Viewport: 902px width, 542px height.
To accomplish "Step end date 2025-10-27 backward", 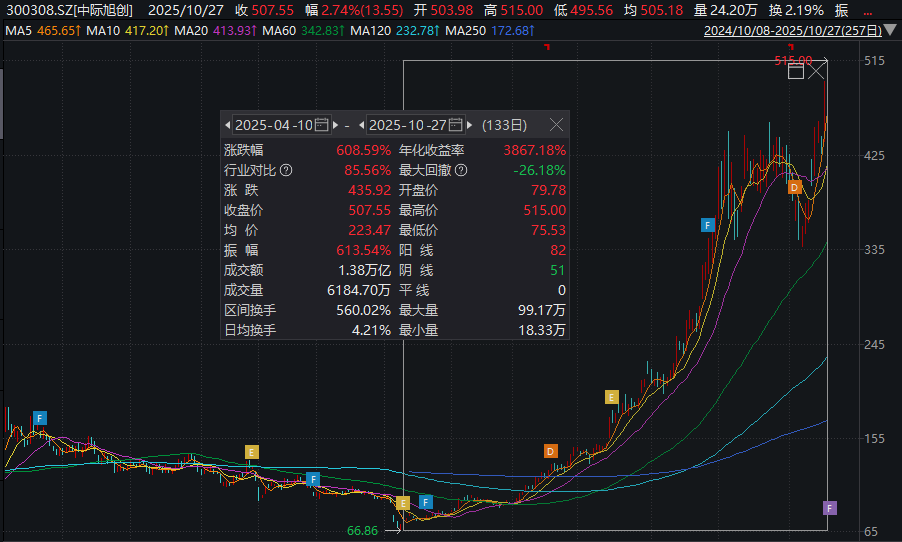I will tap(362, 125).
